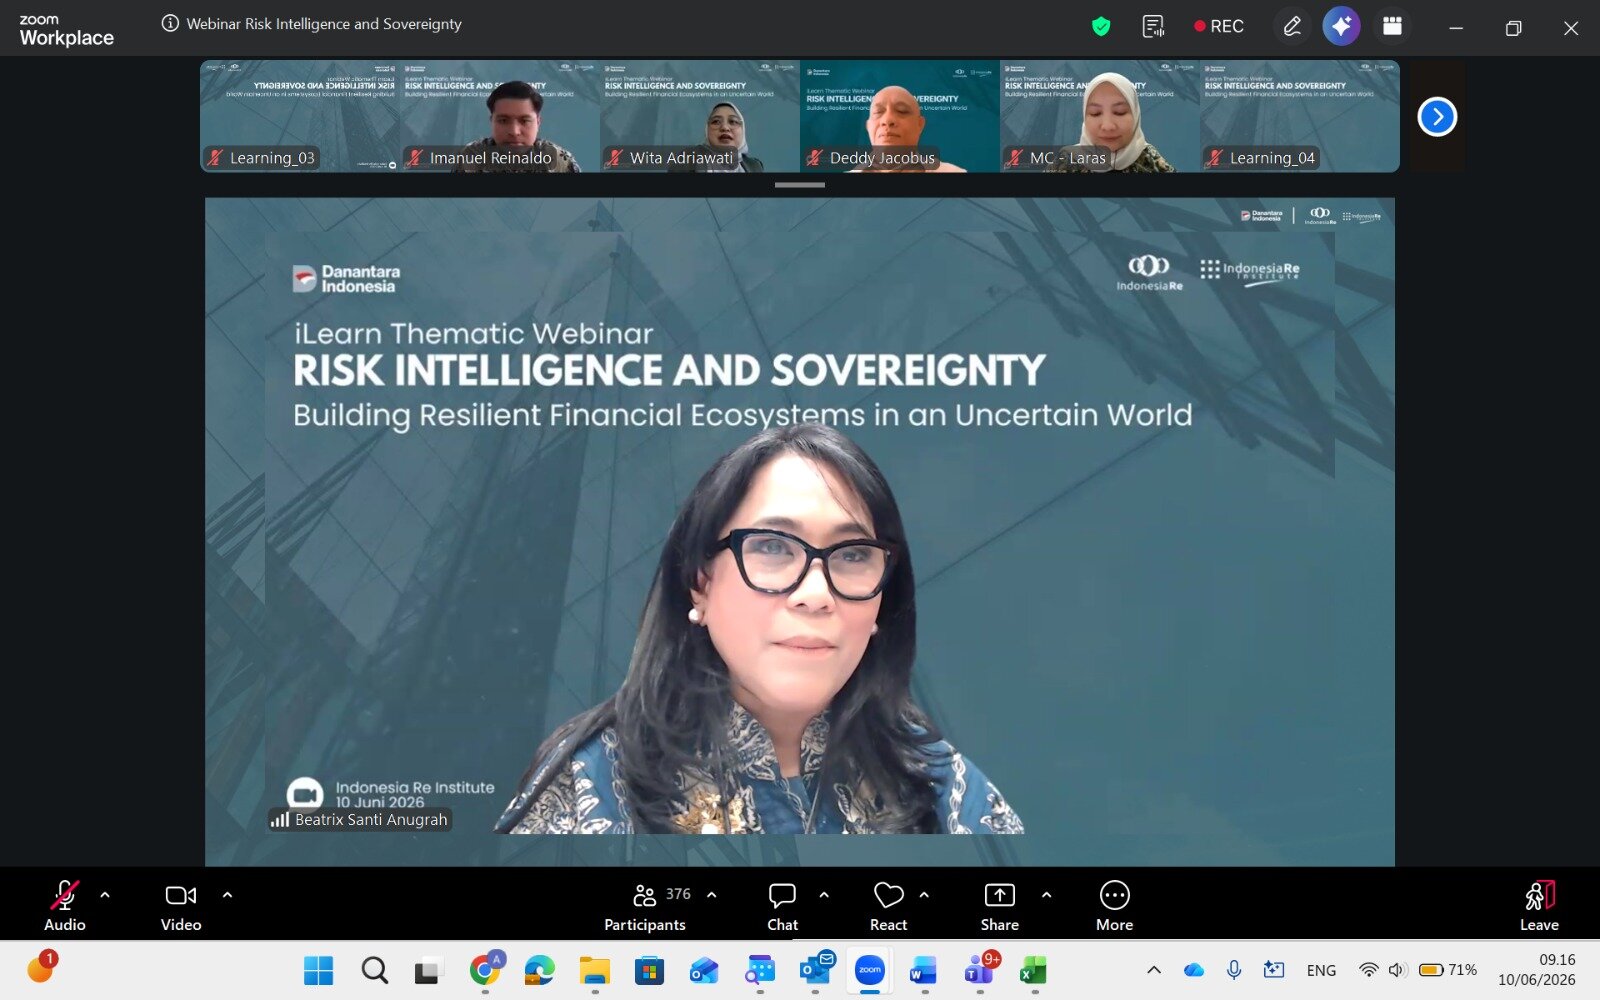Viewport: 1600px width, 1000px height.
Task: Open the annotate pencil icon
Action: coord(1292,26)
